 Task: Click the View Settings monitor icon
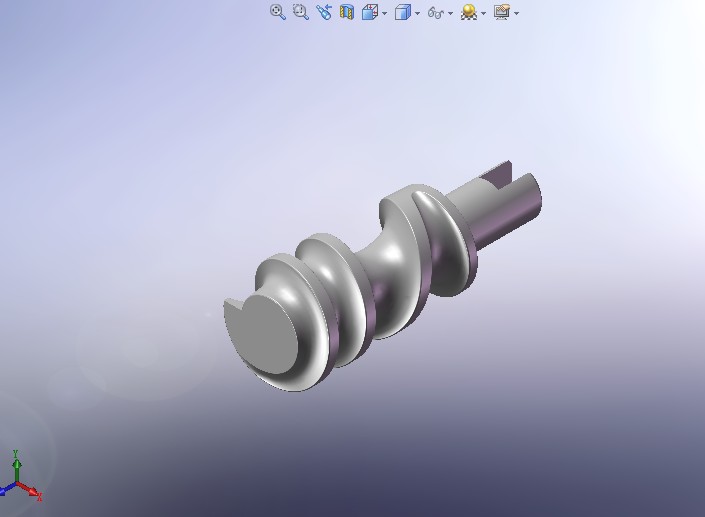click(x=502, y=12)
